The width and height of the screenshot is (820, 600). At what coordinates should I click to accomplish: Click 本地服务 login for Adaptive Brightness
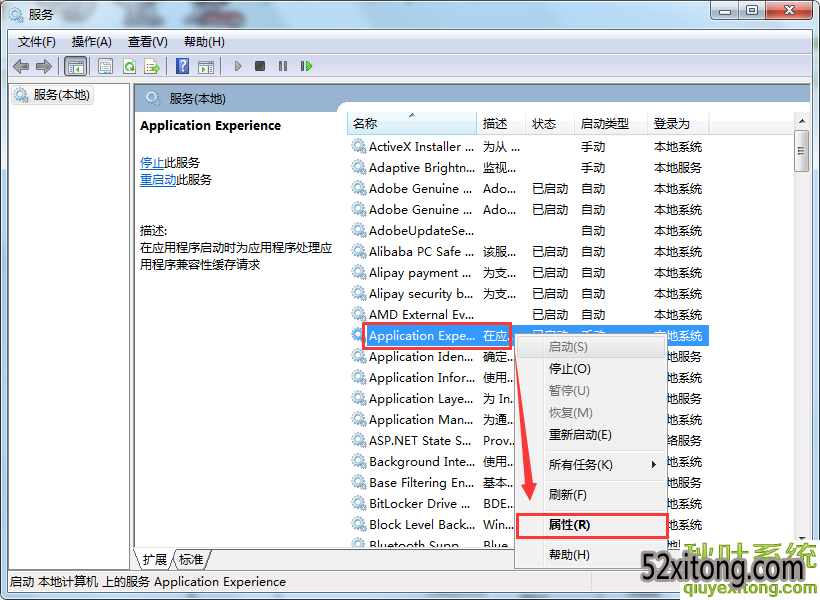[678, 167]
